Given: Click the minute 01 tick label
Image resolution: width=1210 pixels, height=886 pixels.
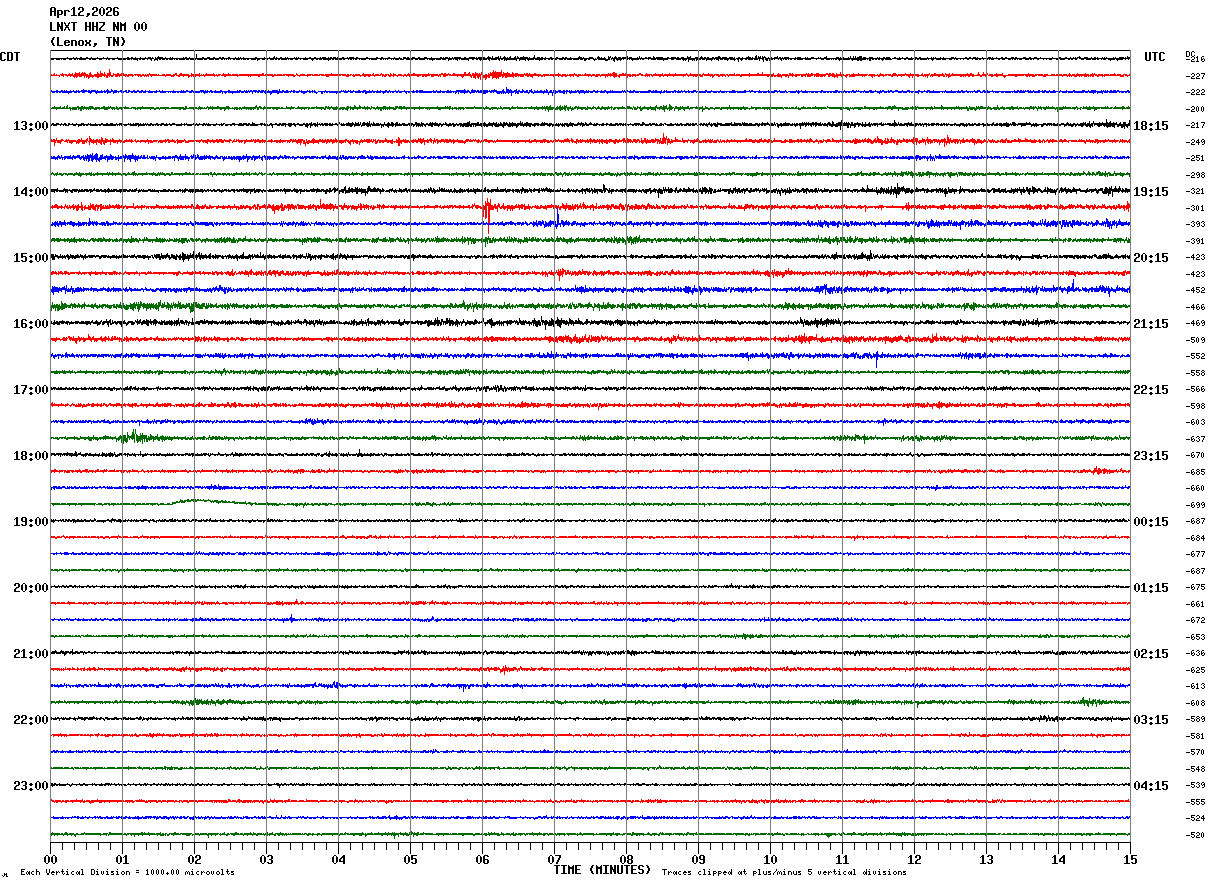Looking at the screenshot, I should tap(122, 860).
